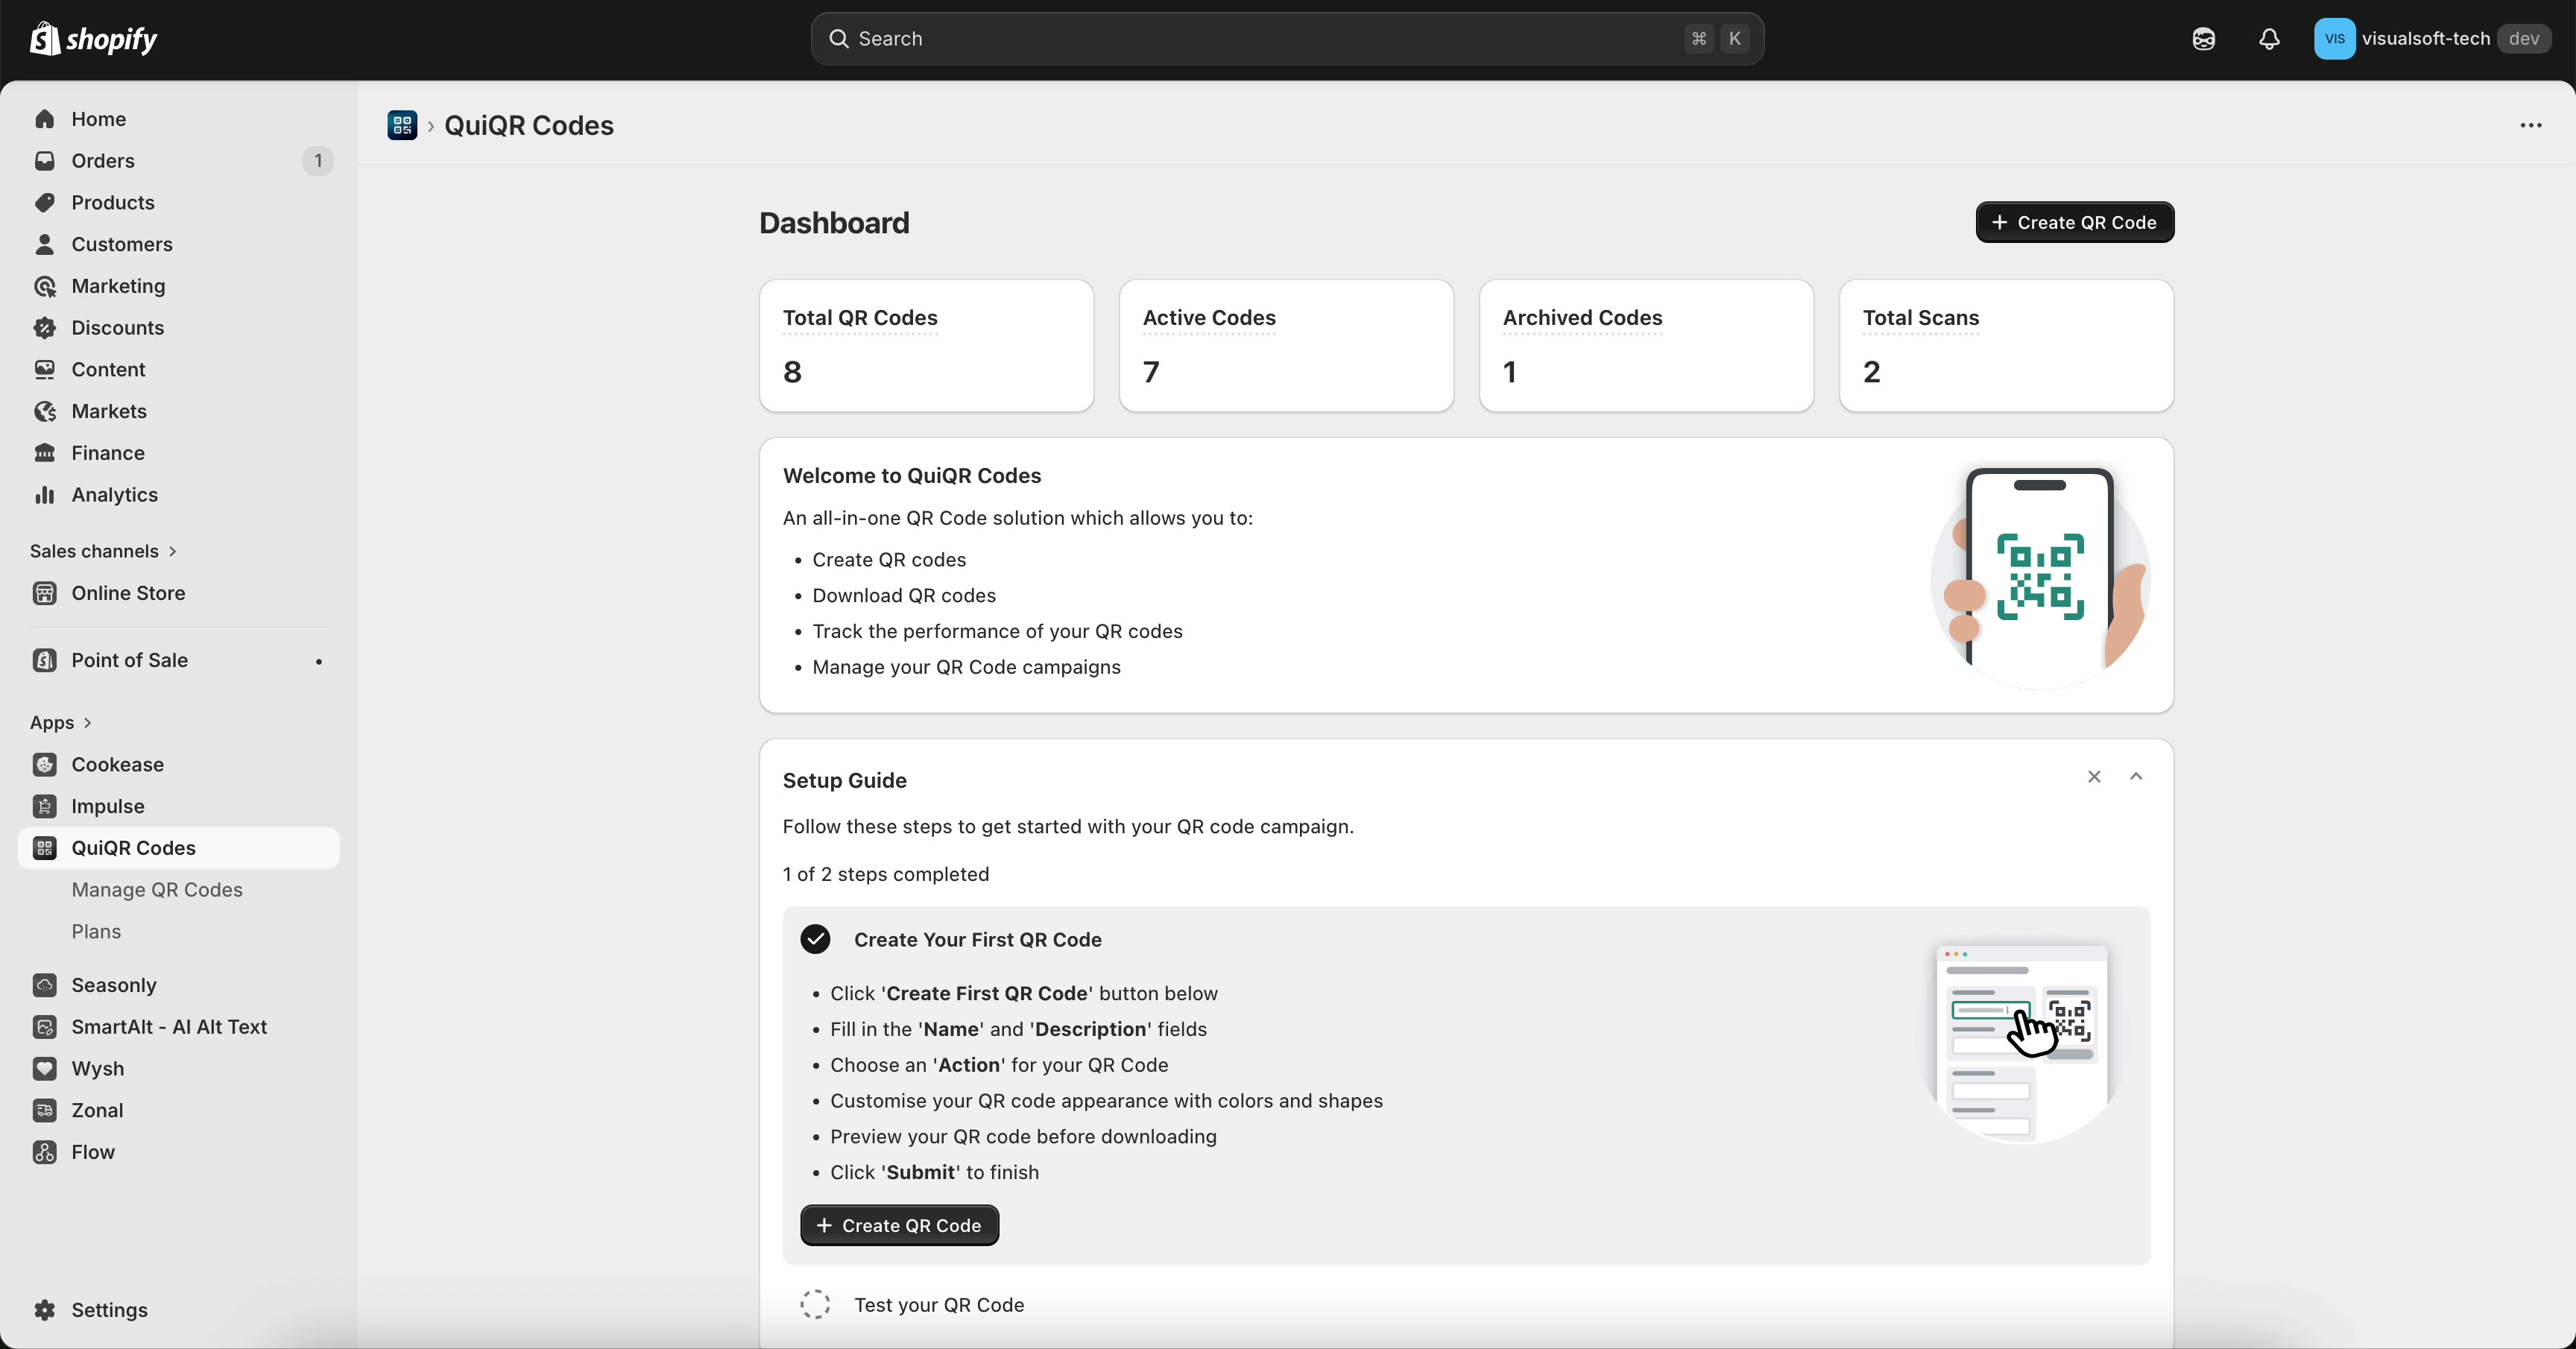Open the SmartAlt - AI Alt Text app

point(169,1027)
